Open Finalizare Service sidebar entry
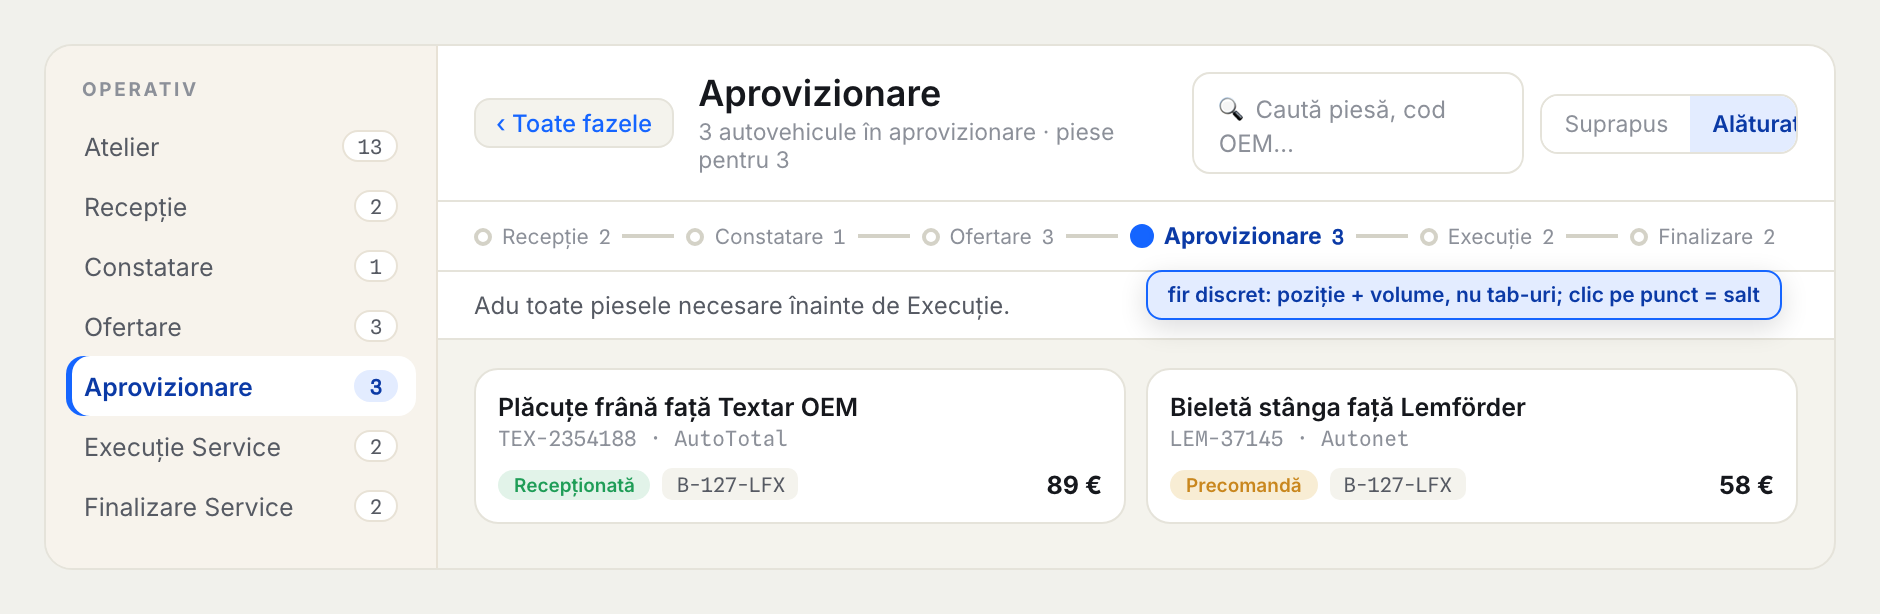 (x=241, y=507)
